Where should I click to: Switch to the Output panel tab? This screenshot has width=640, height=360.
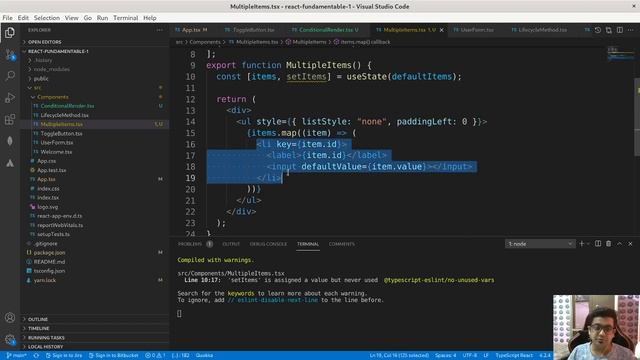click(231, 244)
